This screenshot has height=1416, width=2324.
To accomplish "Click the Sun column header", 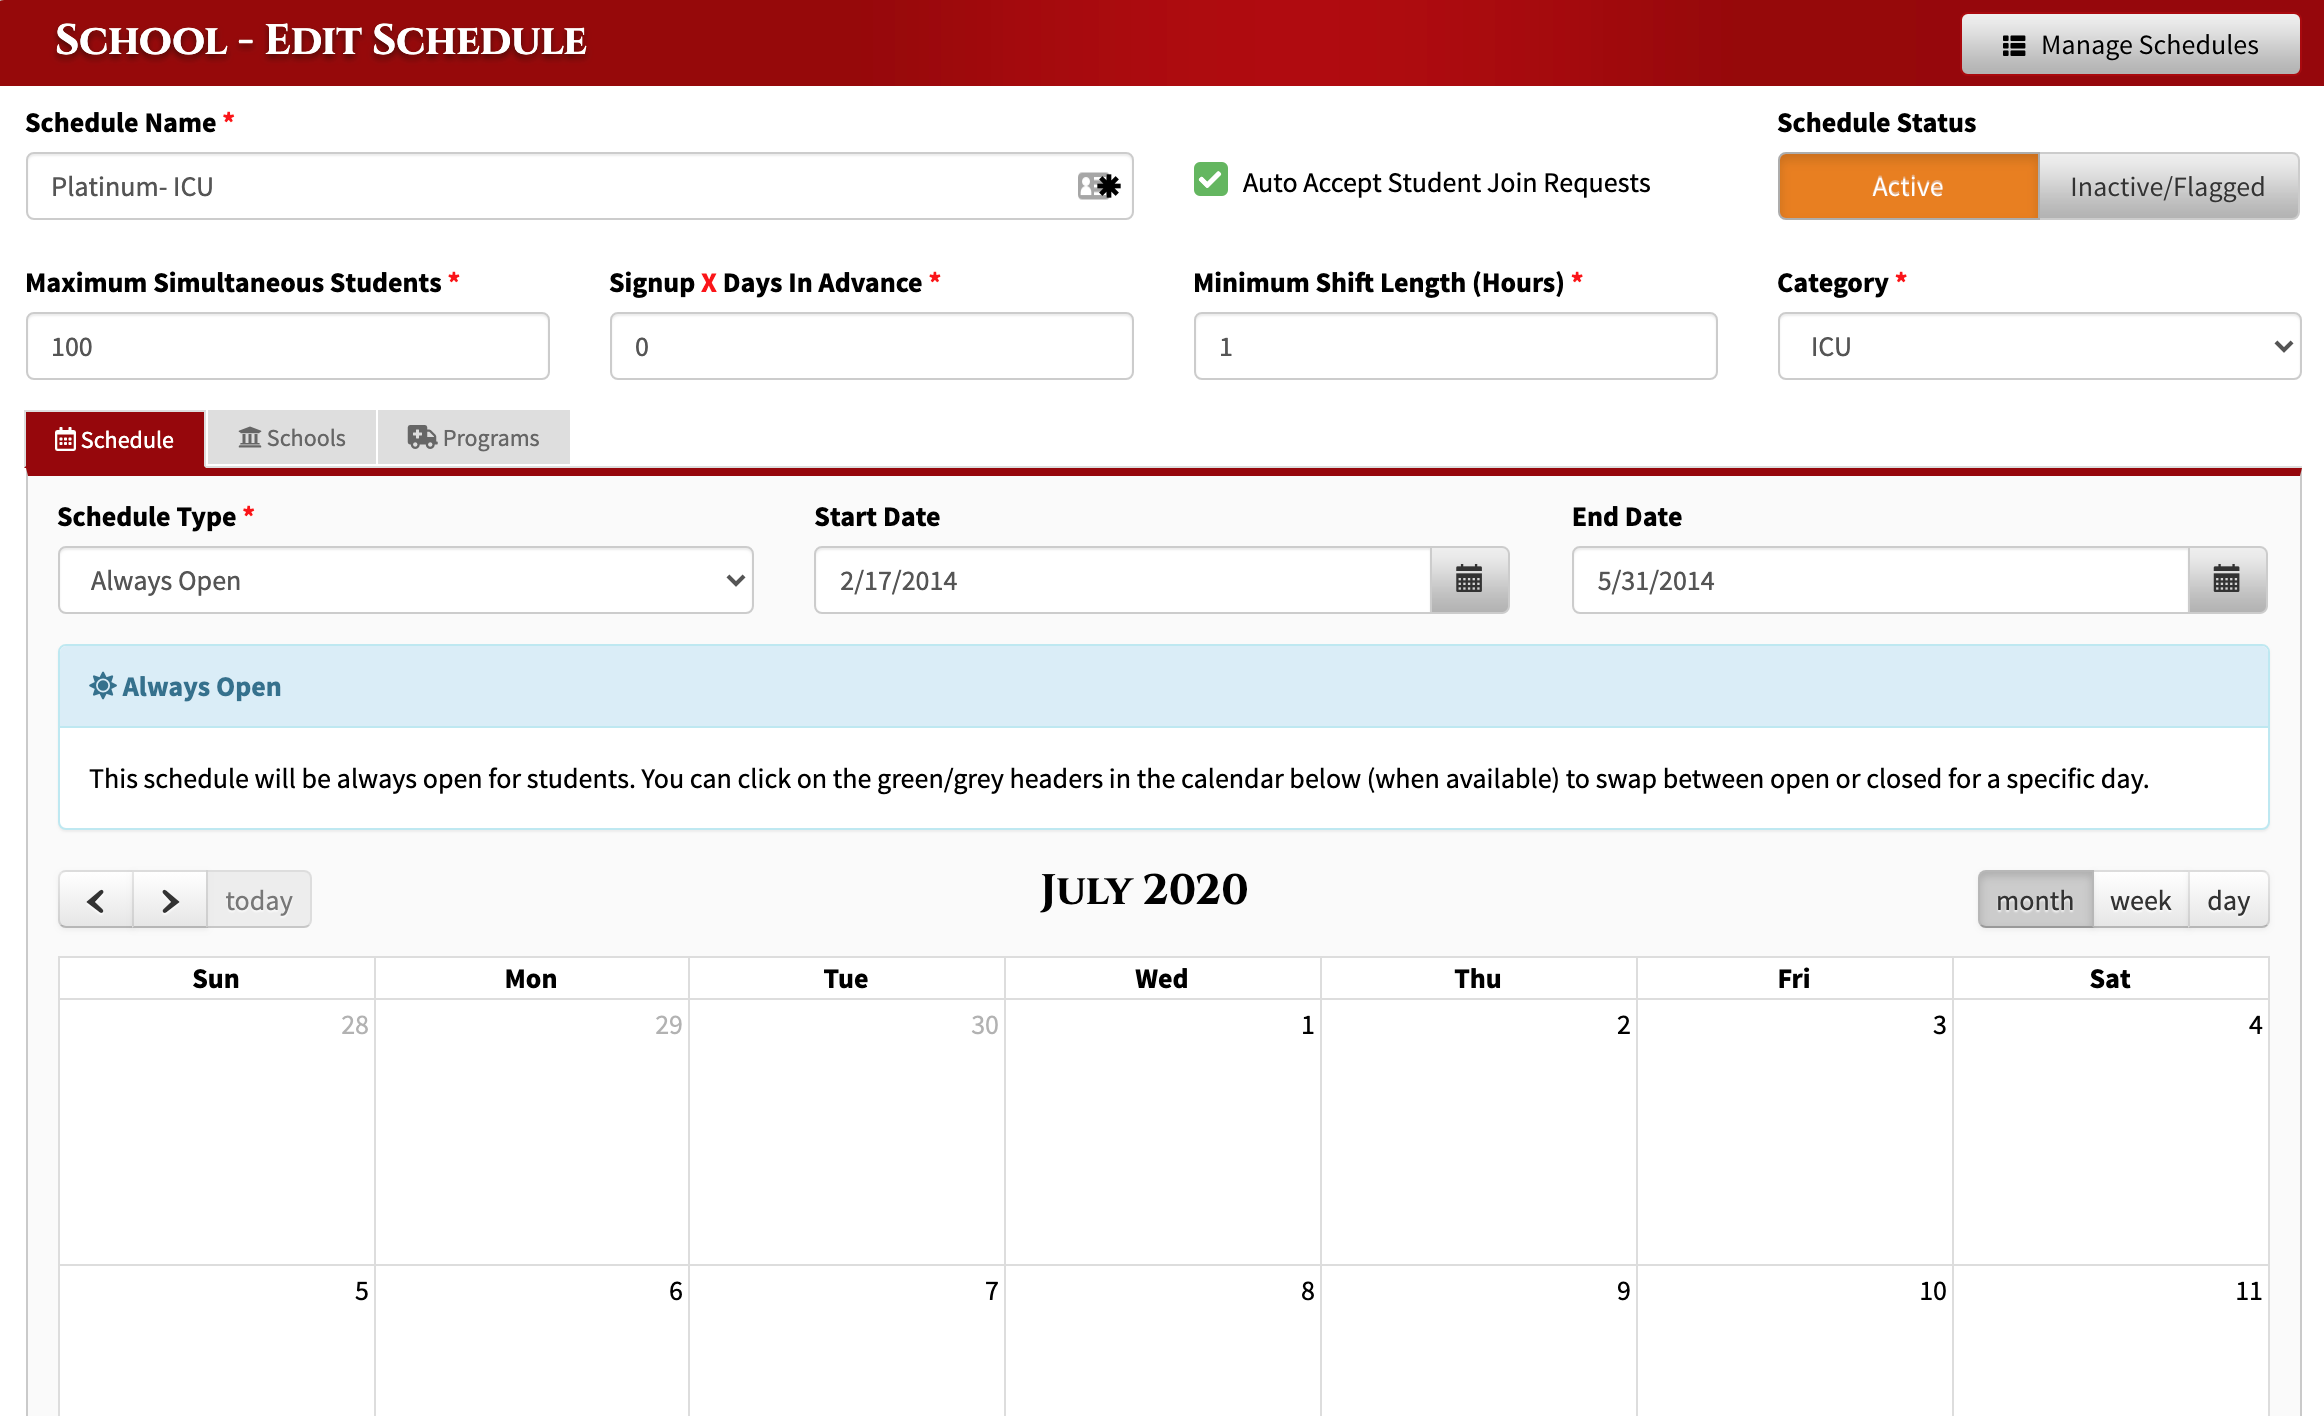I will point(216,978).
